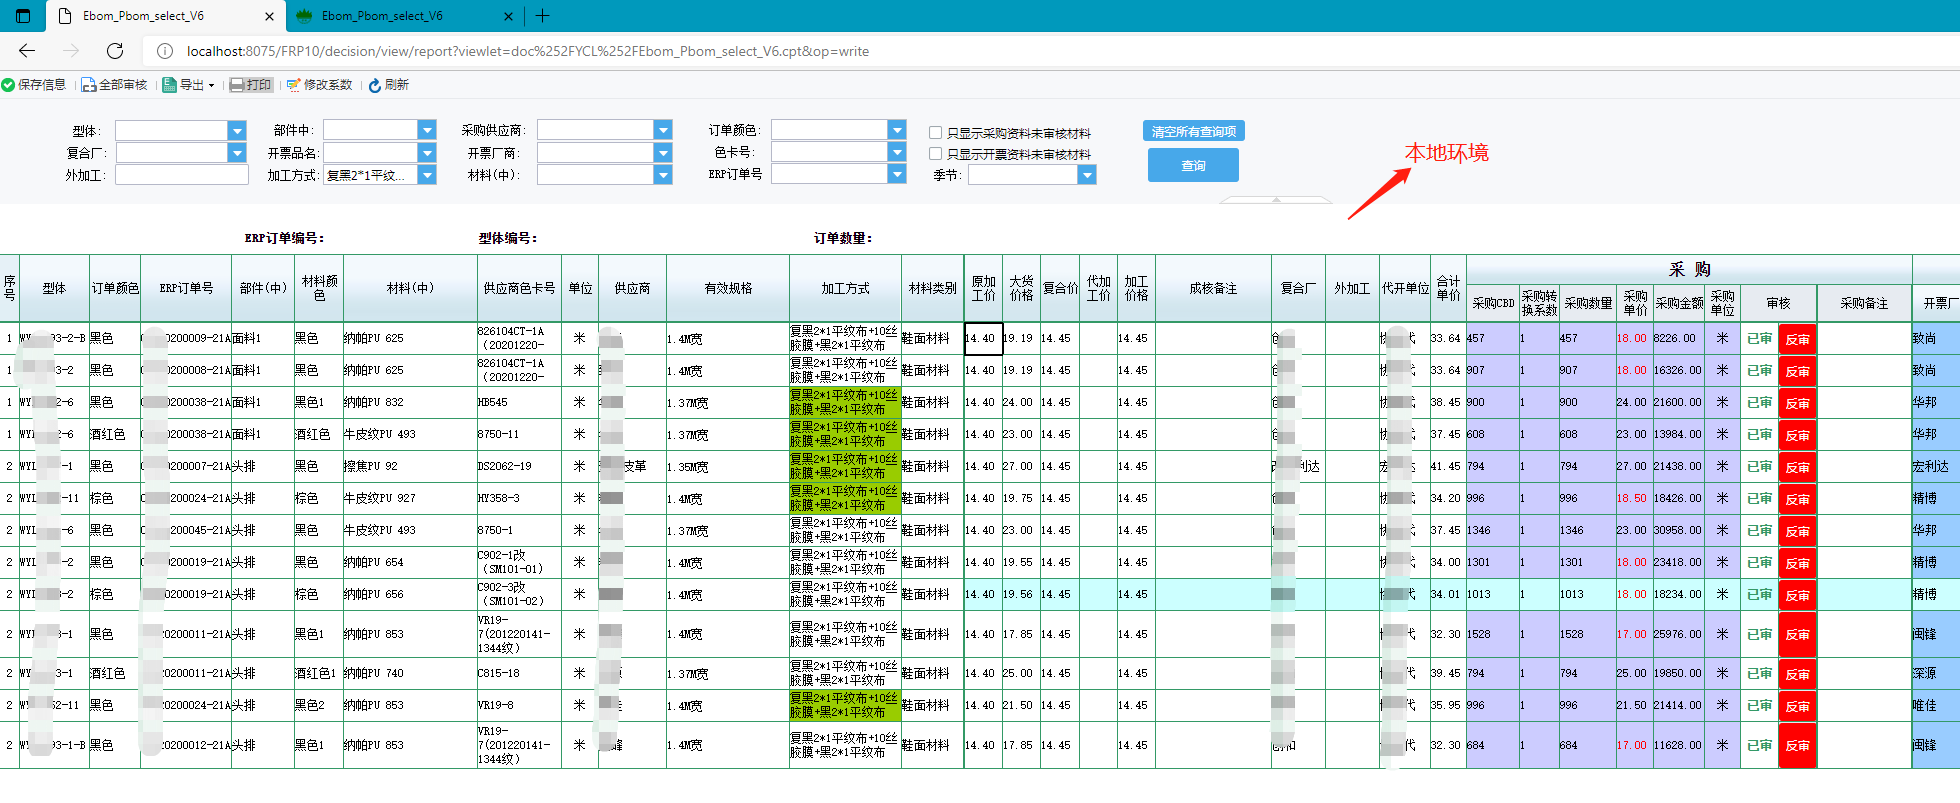Select first Ebom_Pbom_select_V6 tab
This screenshot has width=1960, height=803.
coord(165,16)
